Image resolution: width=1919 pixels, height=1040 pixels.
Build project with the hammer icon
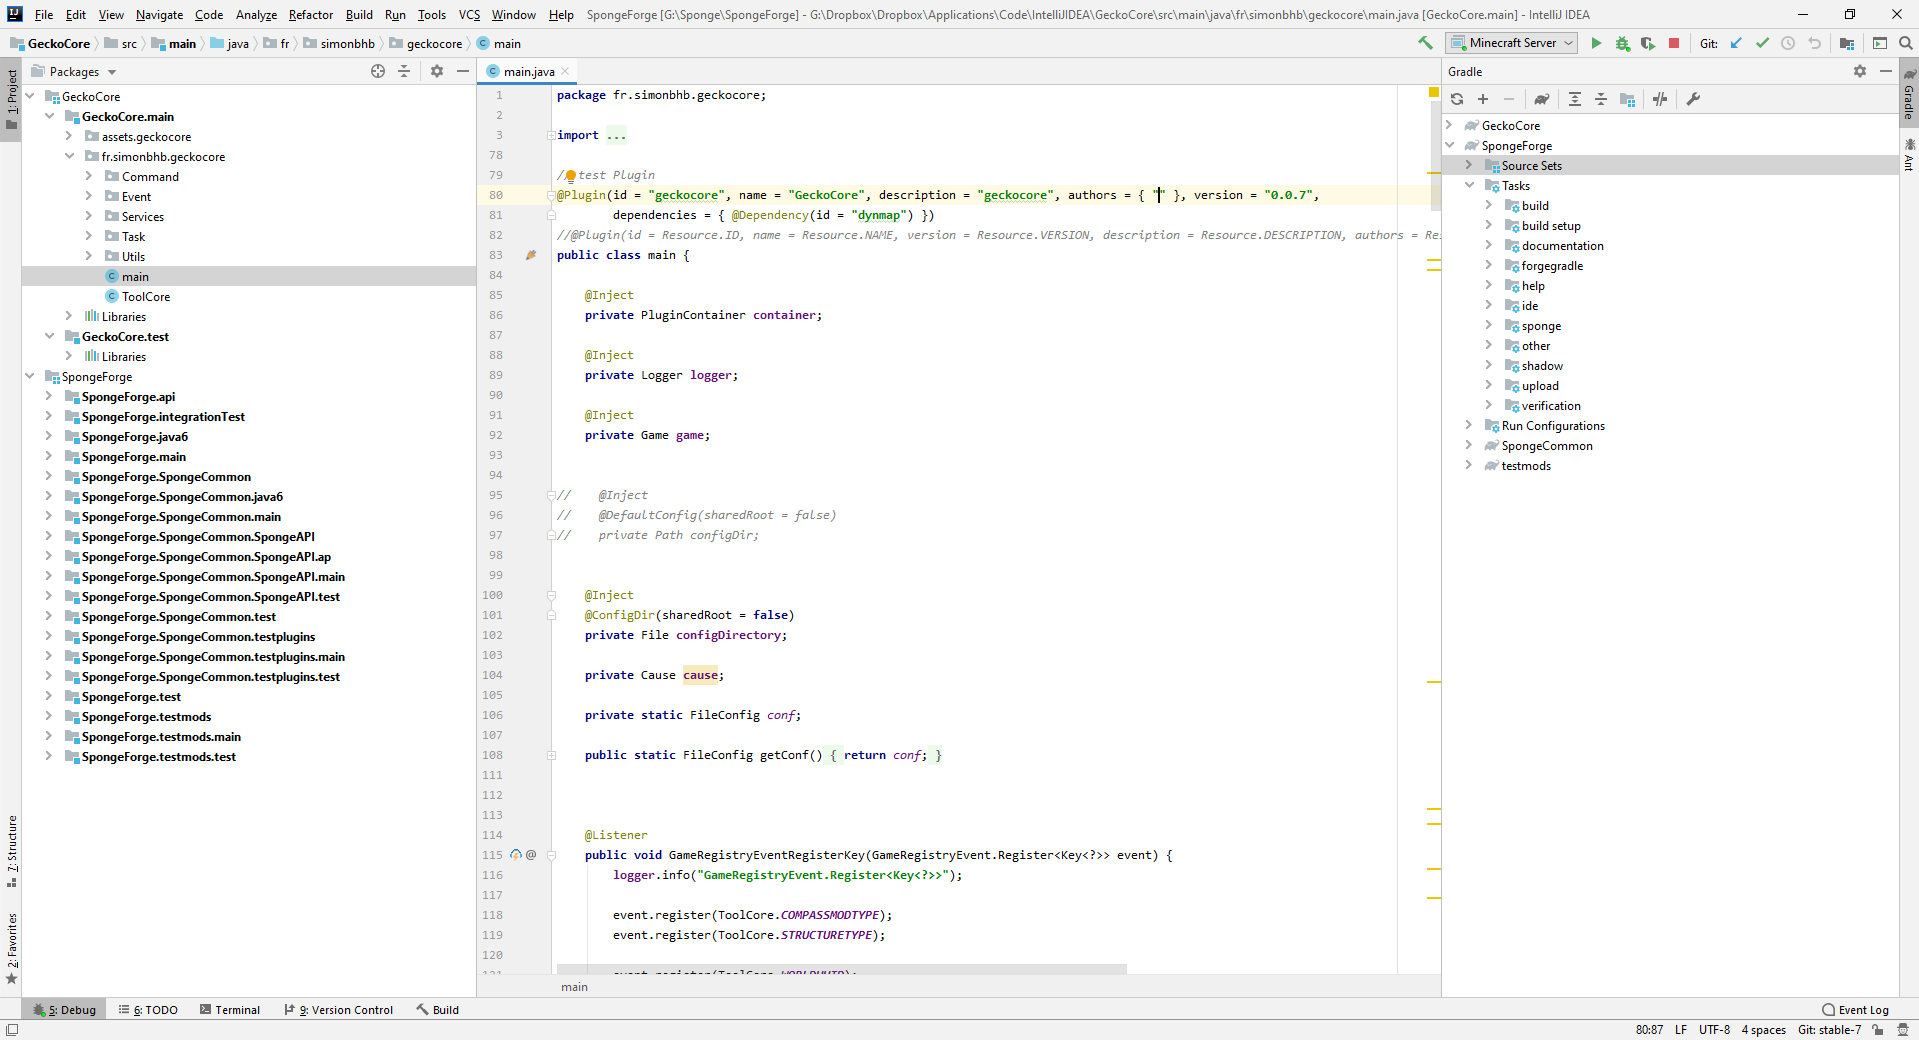coord(1425,43)
